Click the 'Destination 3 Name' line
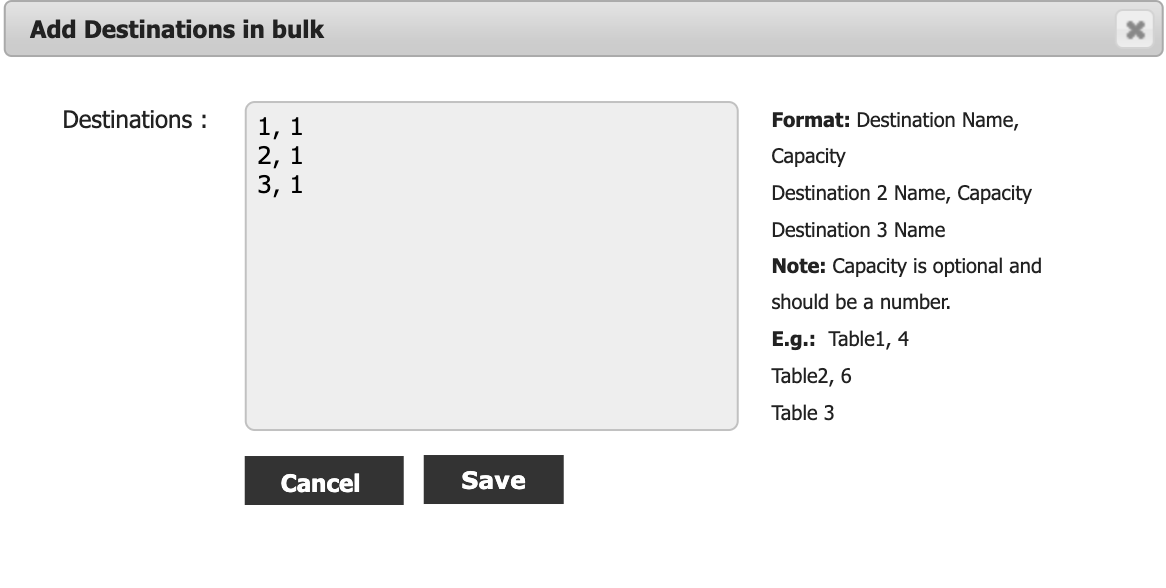 858,230
